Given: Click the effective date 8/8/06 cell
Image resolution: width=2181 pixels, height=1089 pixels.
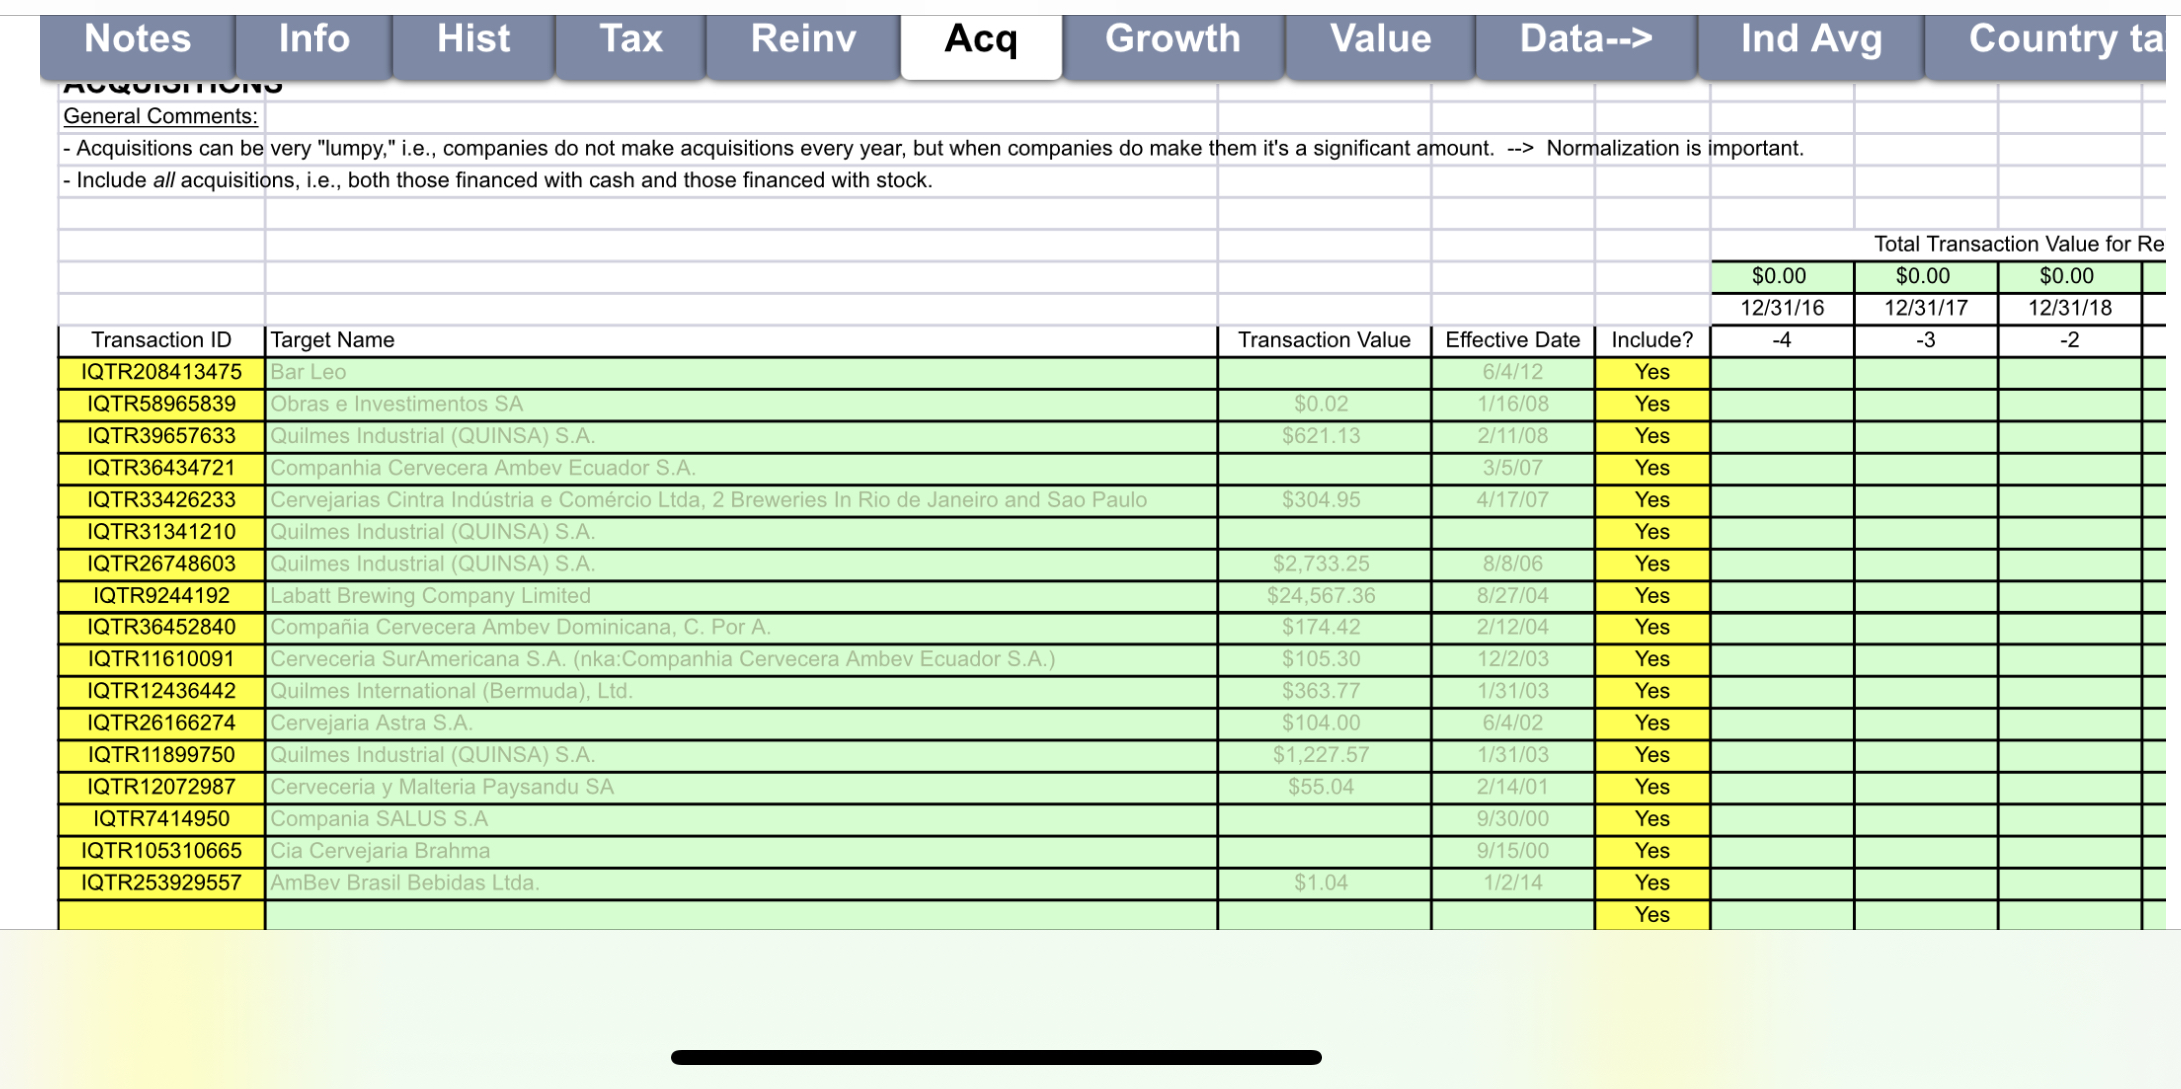Looking at the screenshot, I should click(x=1510, y=563).
